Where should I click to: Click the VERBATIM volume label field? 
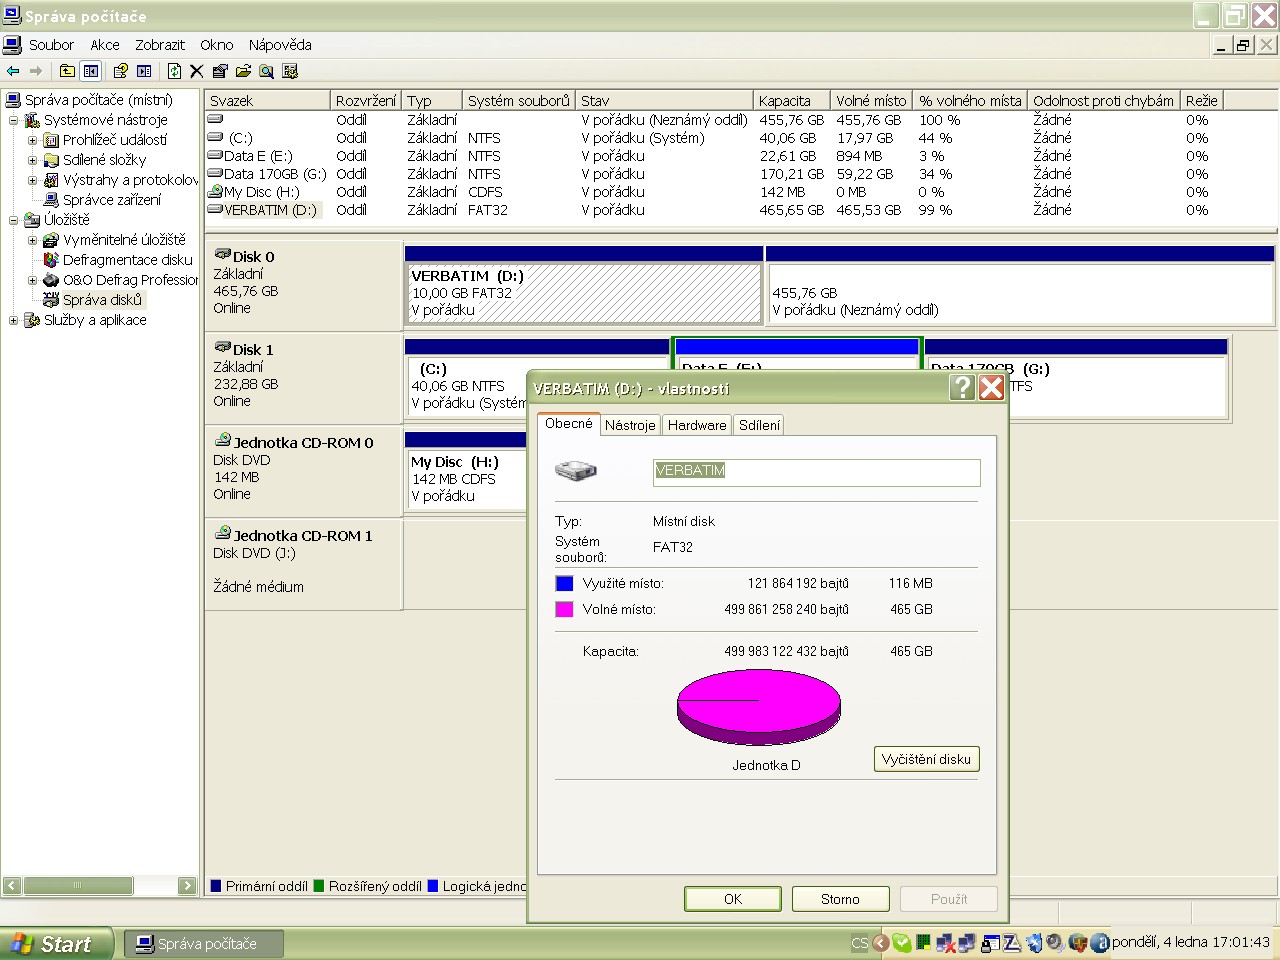click(816, 472)
